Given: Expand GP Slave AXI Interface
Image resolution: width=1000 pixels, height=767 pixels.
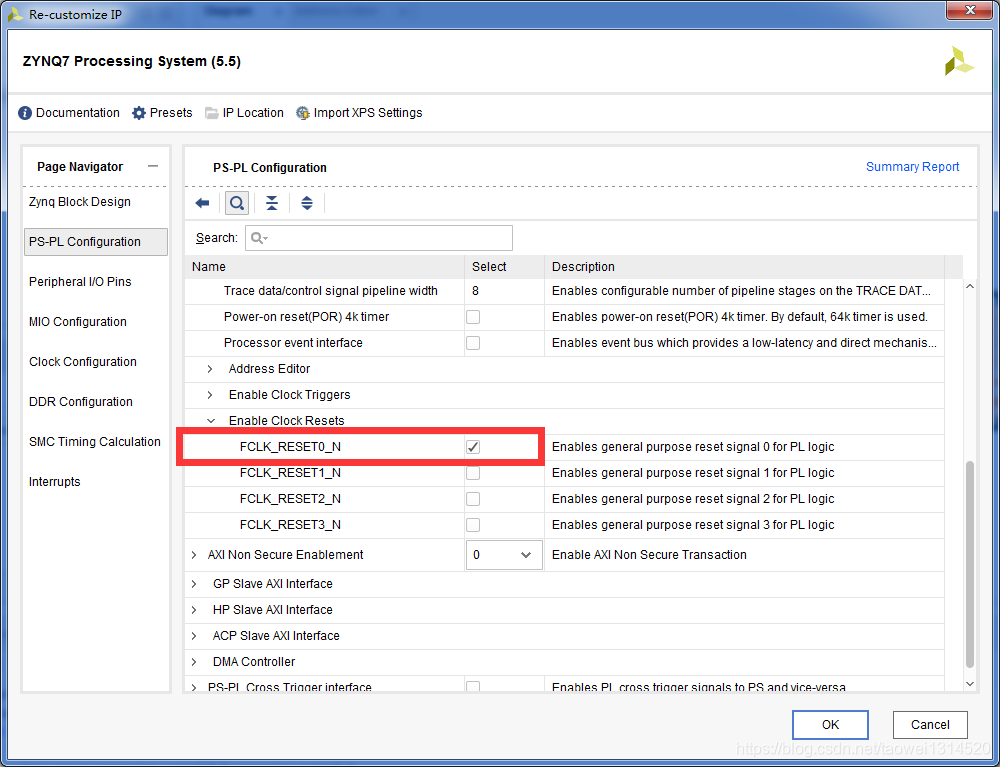Looking at the screenshot, I should tap(194, 584).
